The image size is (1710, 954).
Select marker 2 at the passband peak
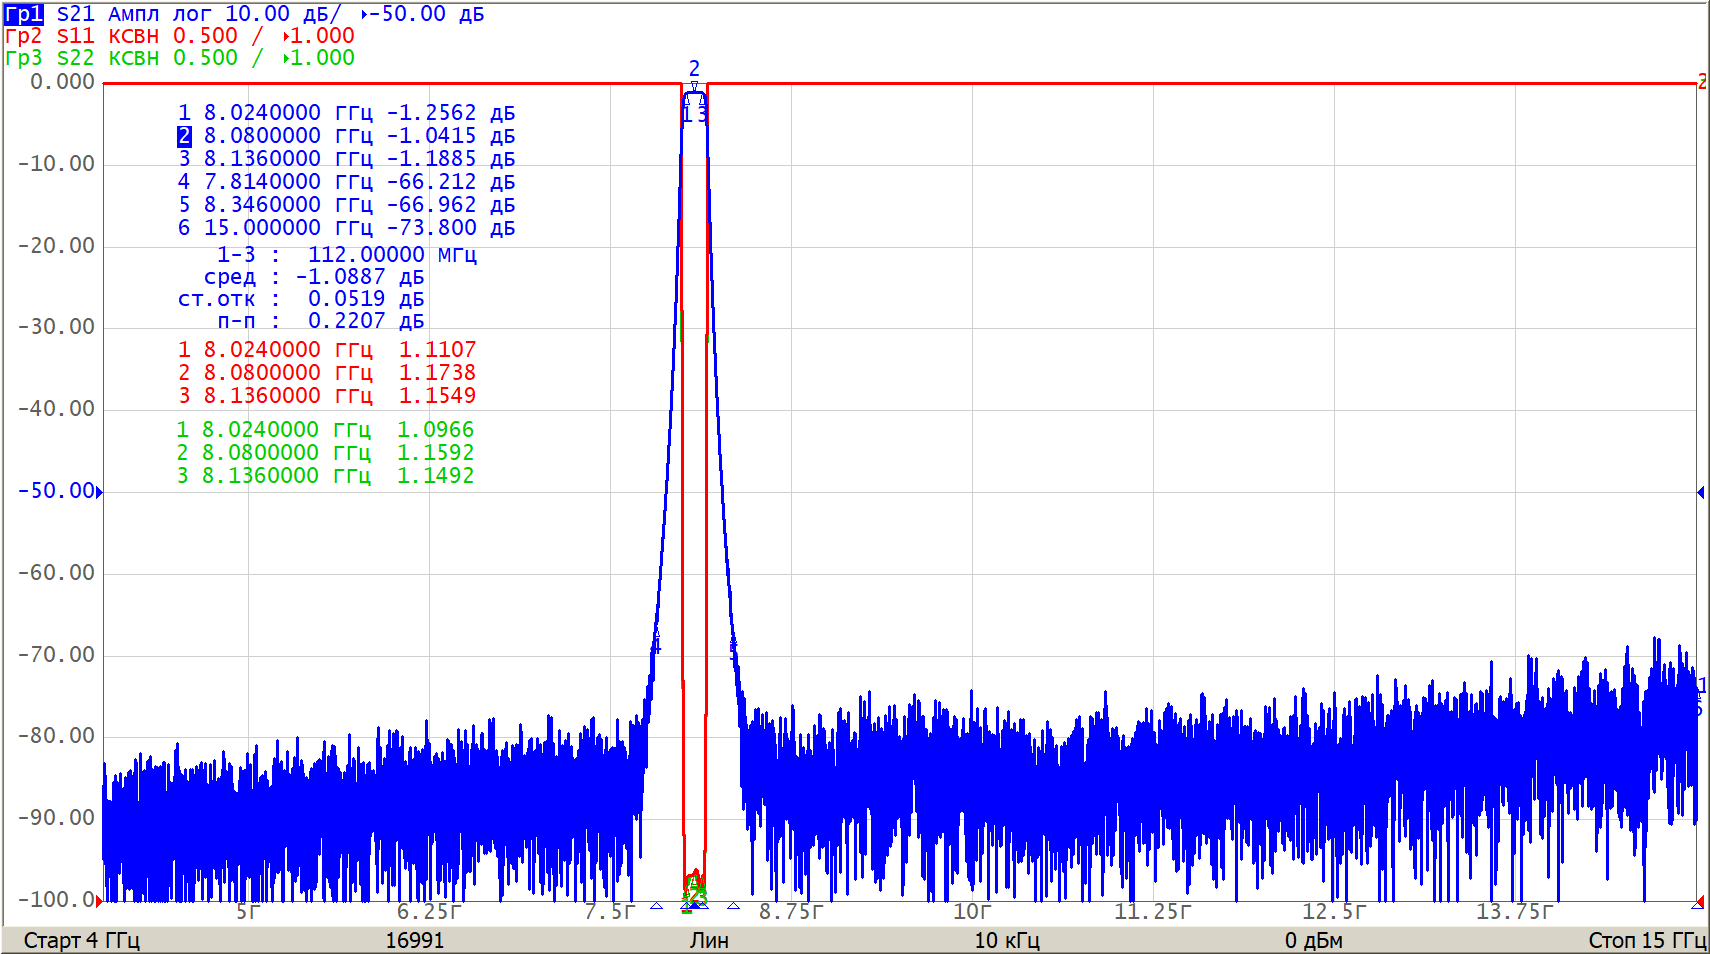[x=694, y=87]
